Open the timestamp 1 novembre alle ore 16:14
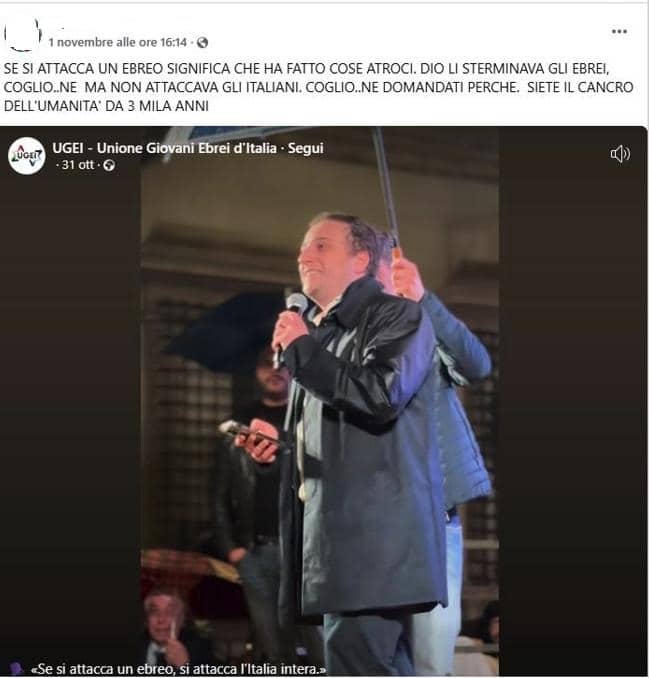The image size is (649, 678). click(118, 42)
